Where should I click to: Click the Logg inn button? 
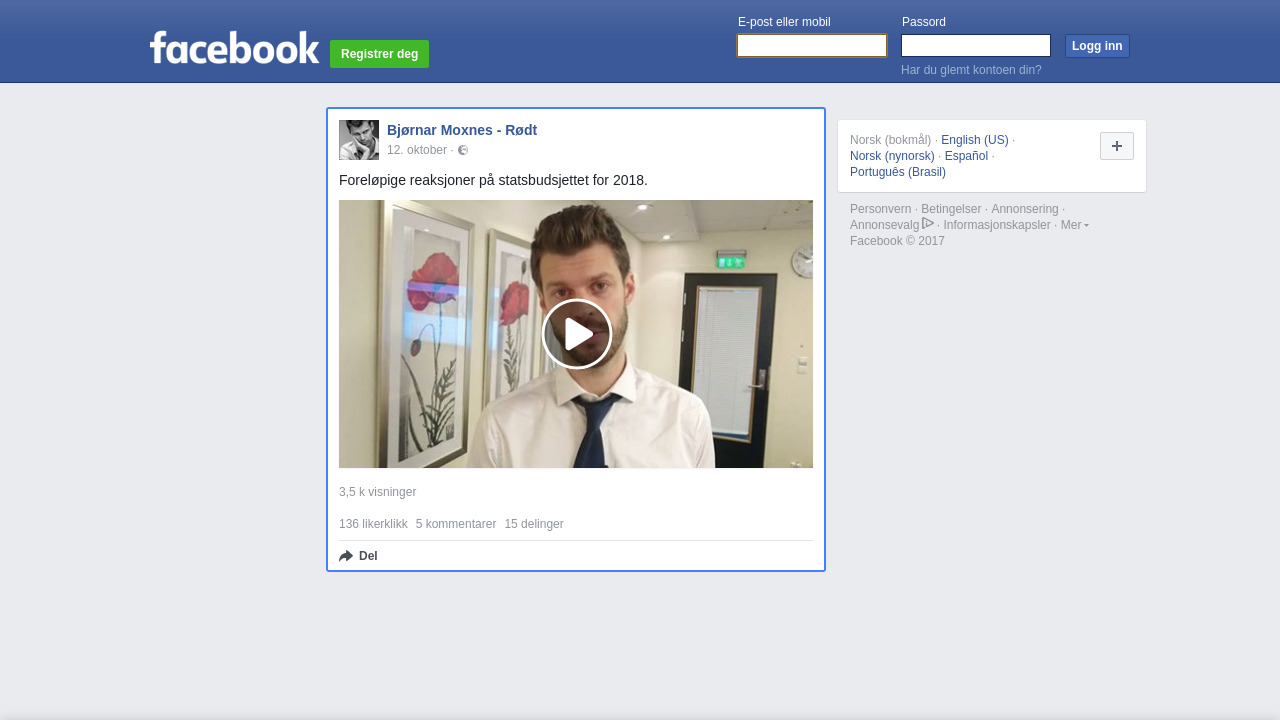pos(1097,46)
